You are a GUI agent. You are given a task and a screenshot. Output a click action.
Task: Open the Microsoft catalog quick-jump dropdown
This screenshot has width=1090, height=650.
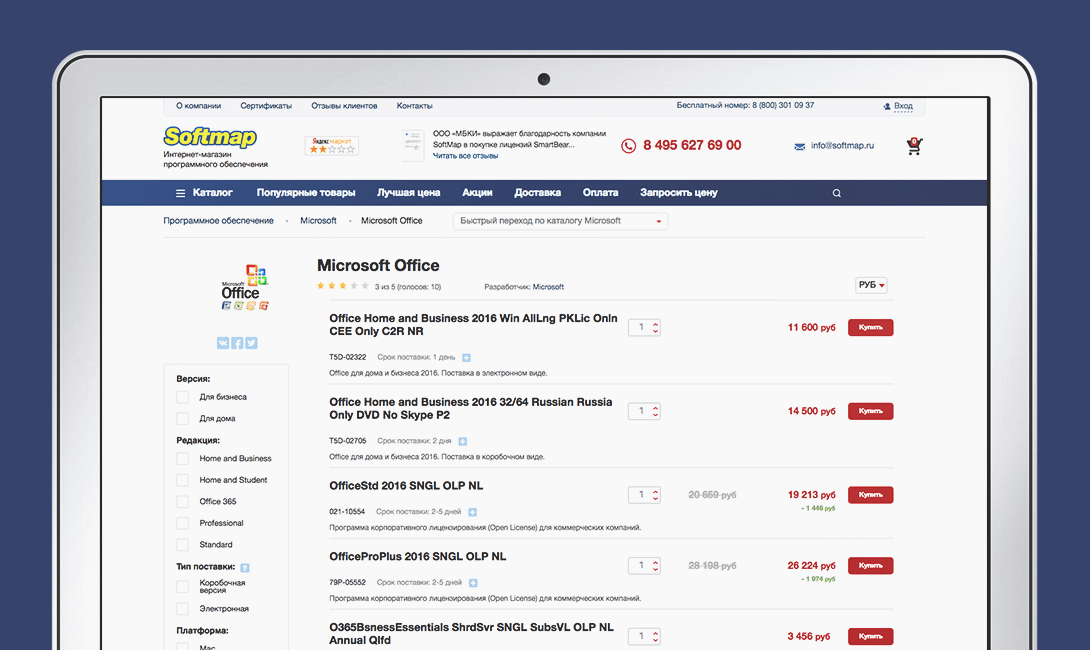[x=560, y=221]
